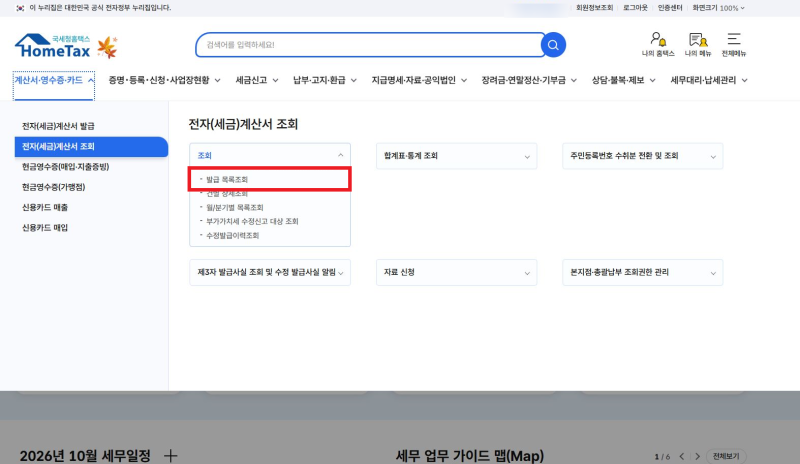Open 나의 메뉴 icon
800x464 pixels.
(697, 44)
